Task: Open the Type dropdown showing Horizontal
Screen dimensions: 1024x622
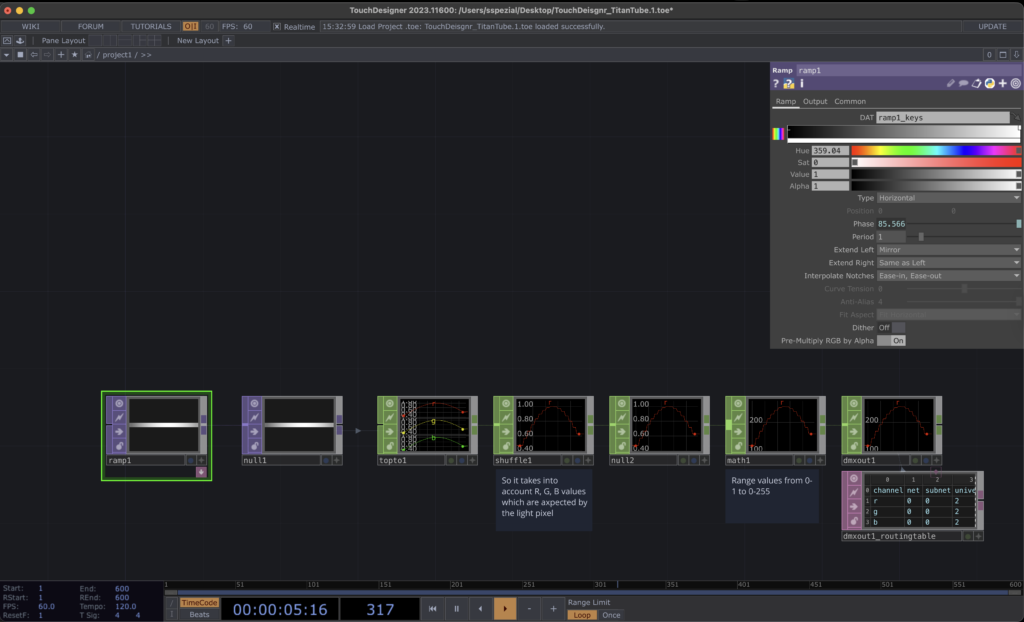Action: pyautogui.click(x=948, y=198)
